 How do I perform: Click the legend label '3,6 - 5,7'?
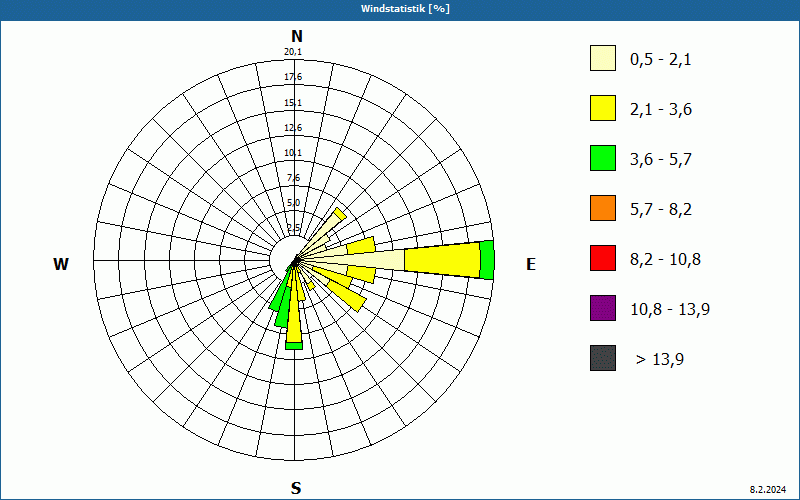click(661, 160)
